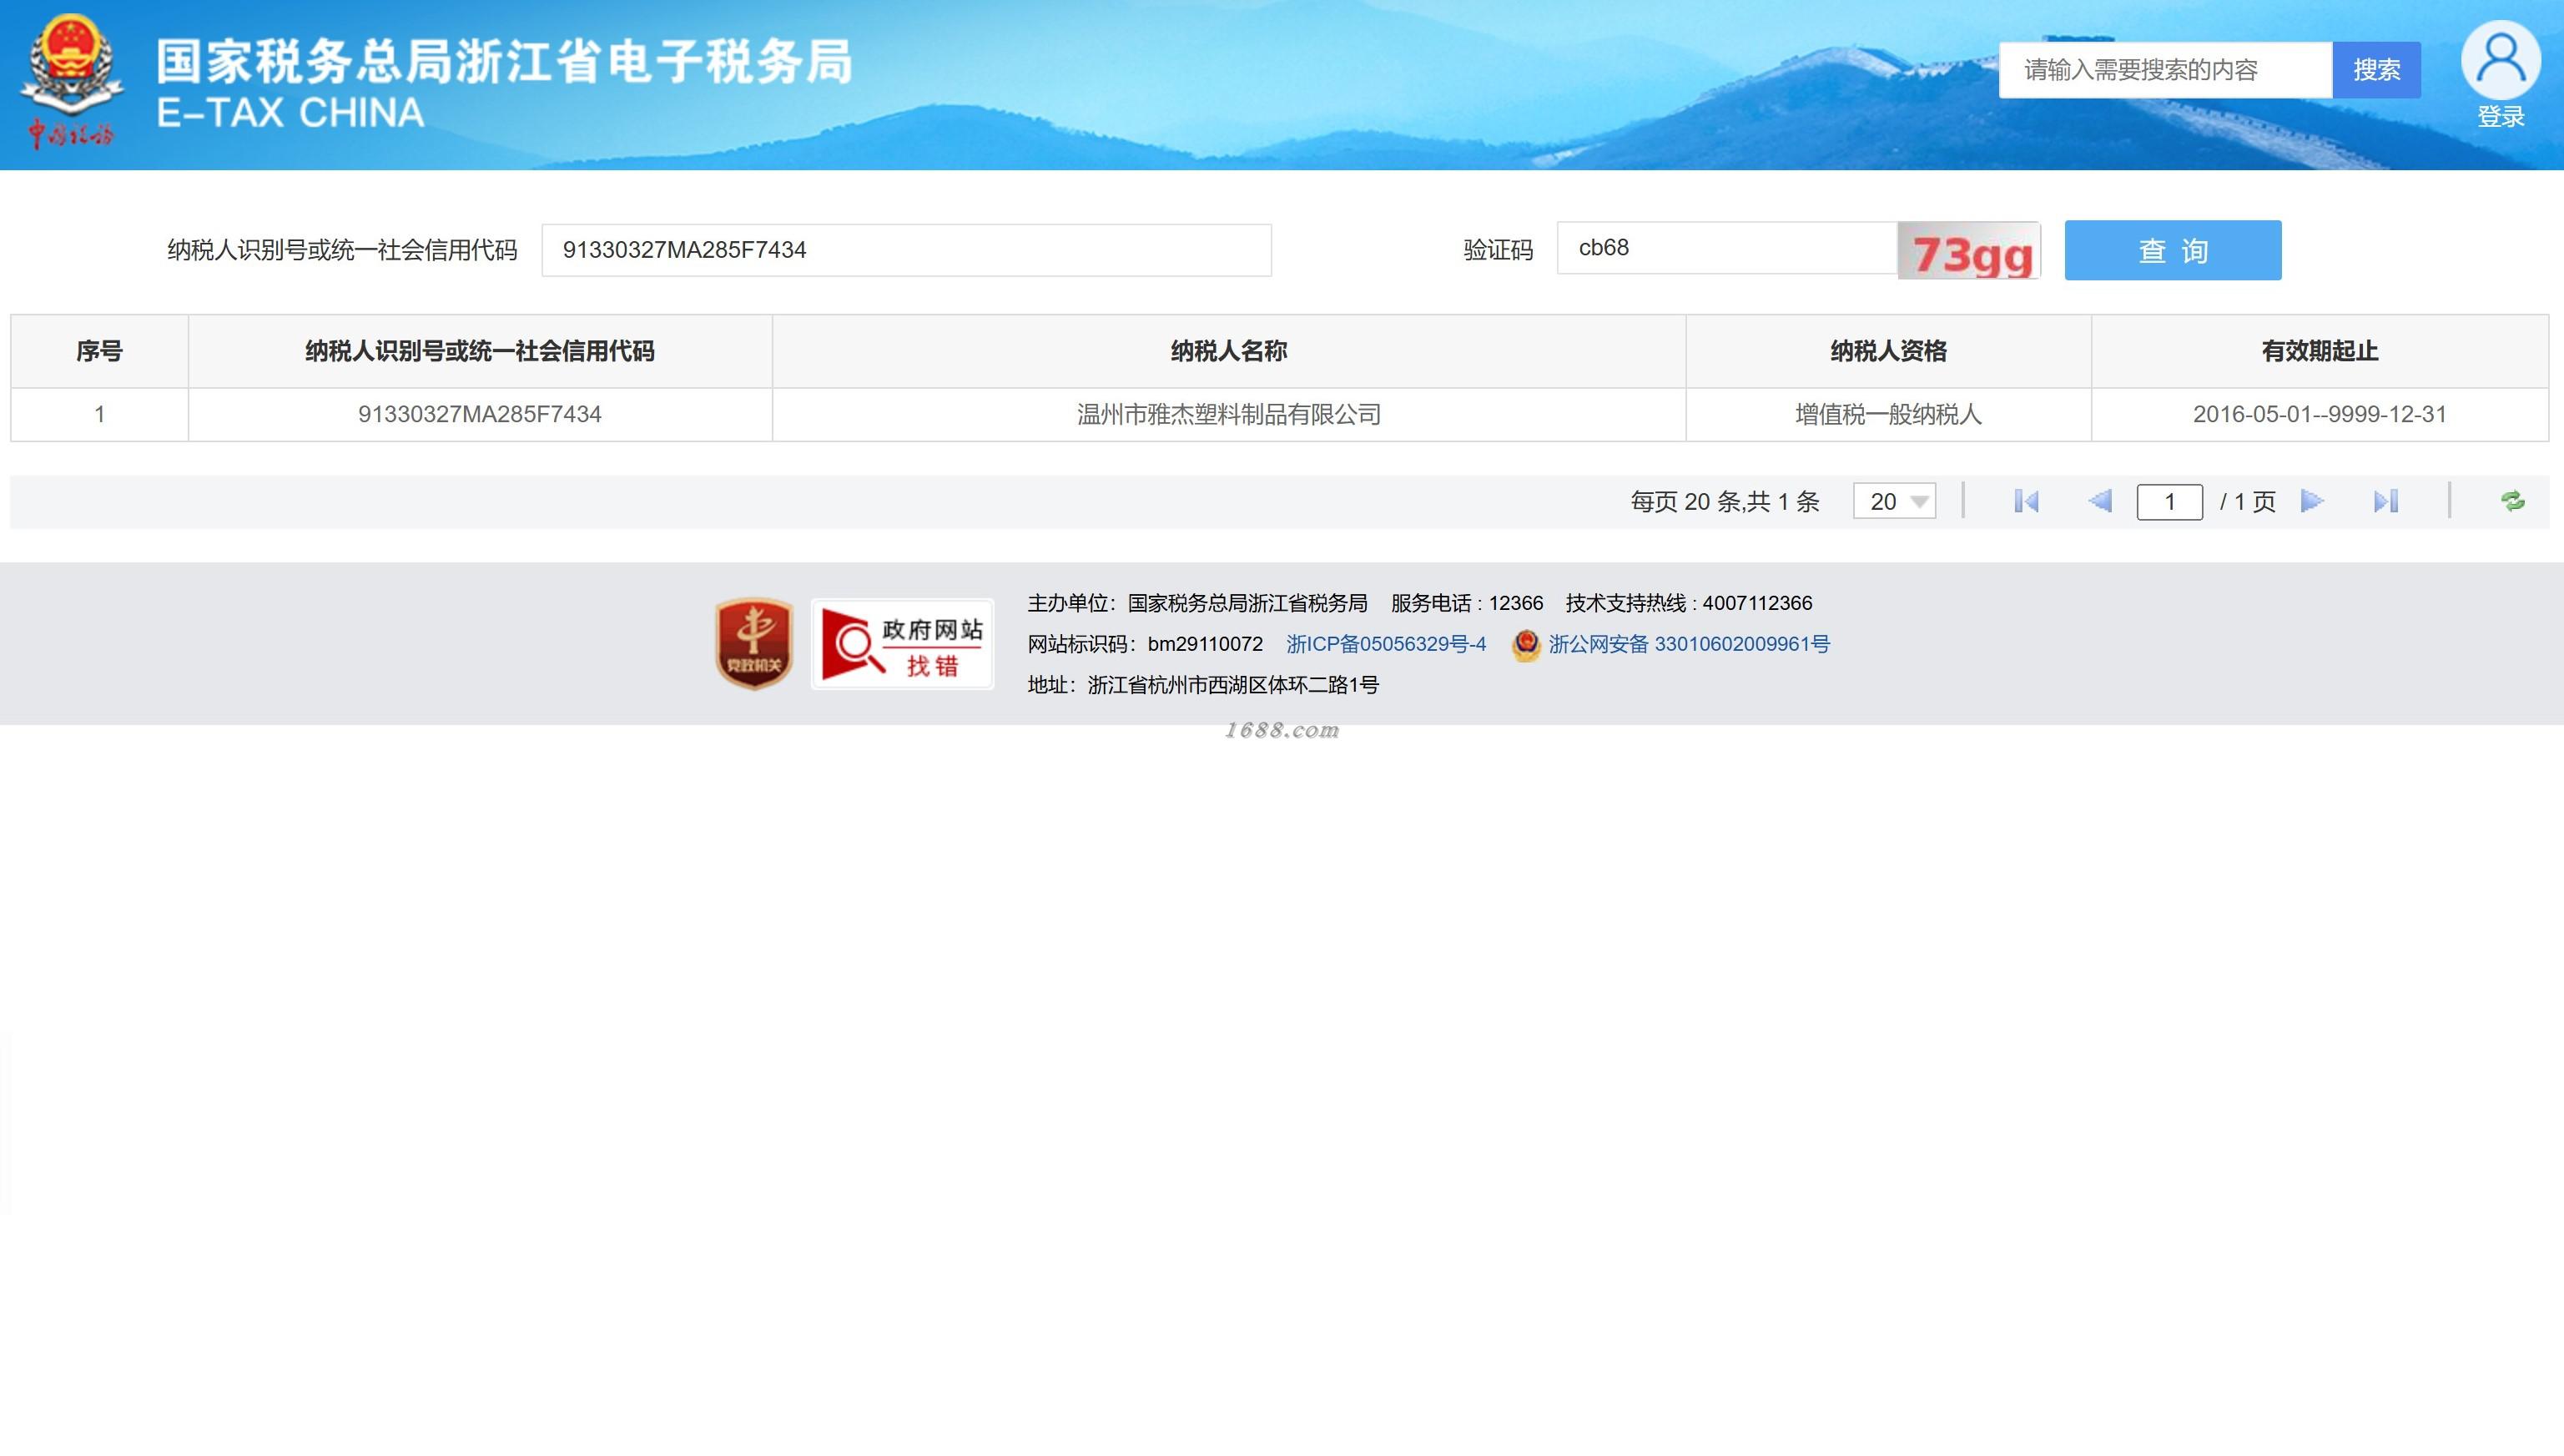
Task: Click 纳税人识别号或统一社会信用代码 column header
Action: pos(480,351)
